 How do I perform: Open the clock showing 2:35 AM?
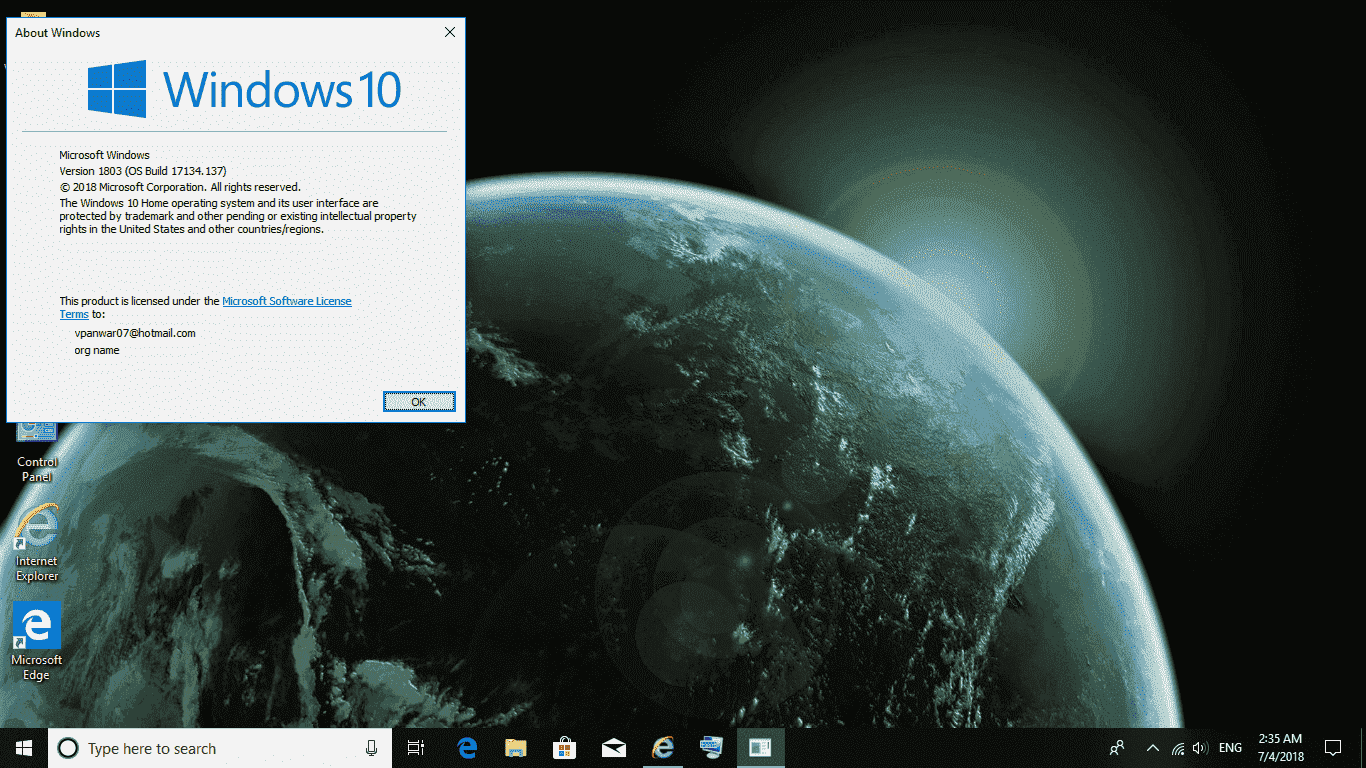[1280, 748]
